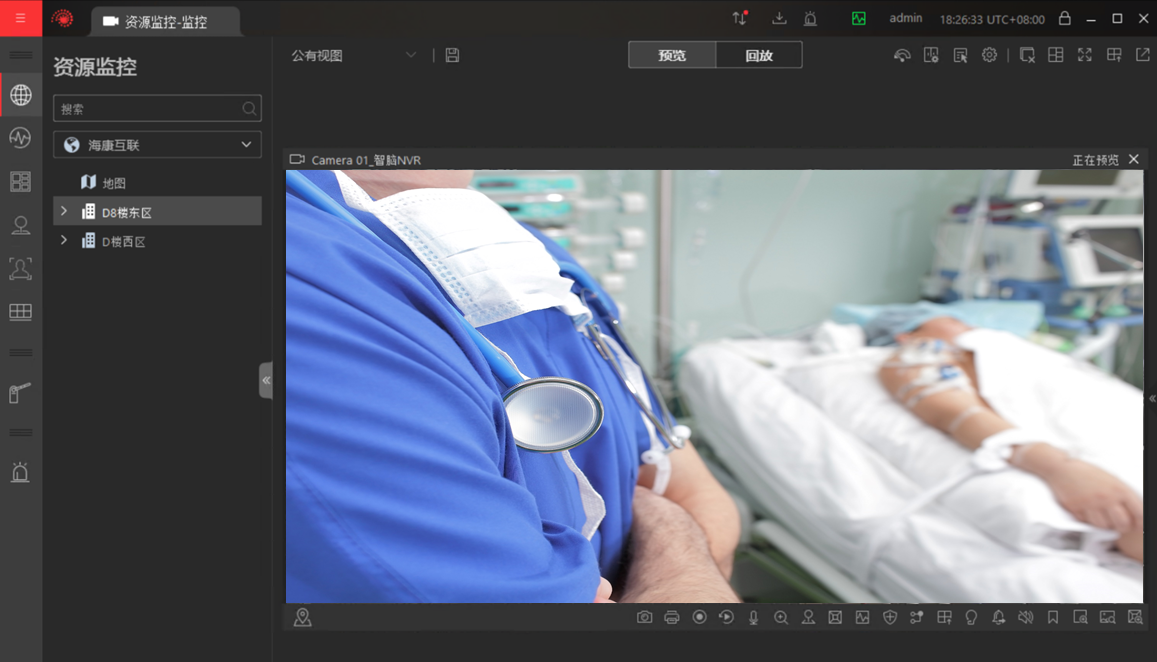The height and width of the screenshot is (662, 1157).
Task: Open the PTZ control icon
Action: point(808,617)
